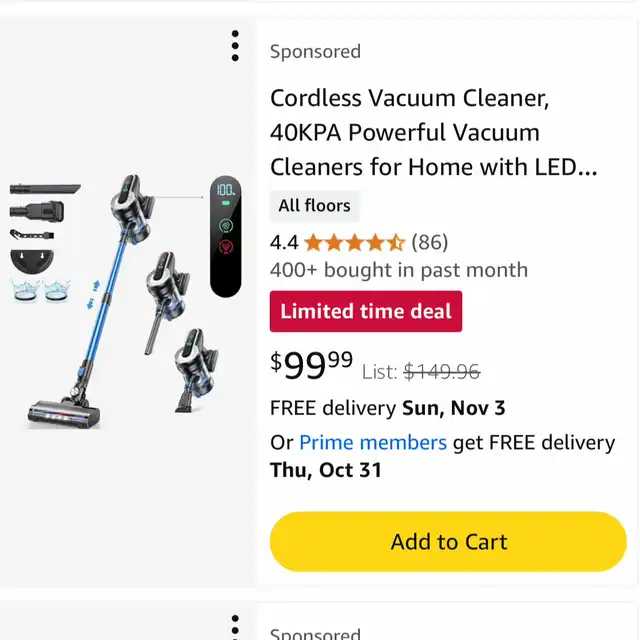The height and width of the screenshot is (640, 640).
Task: Open the three-dot menu of the next listing
Action: point(235,628)
